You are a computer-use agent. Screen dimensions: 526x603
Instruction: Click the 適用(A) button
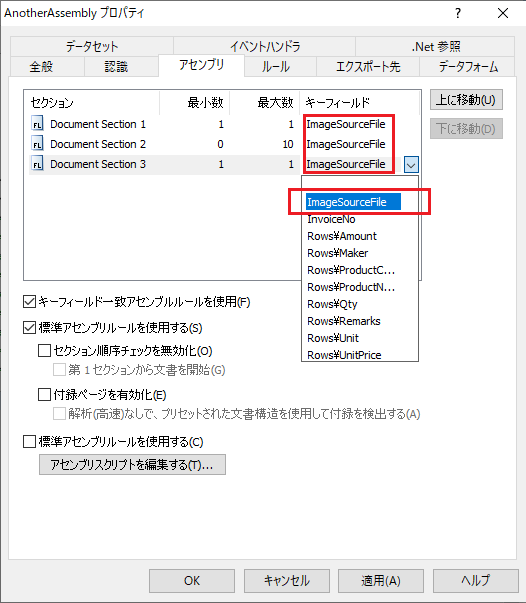[x=381, y=581]
